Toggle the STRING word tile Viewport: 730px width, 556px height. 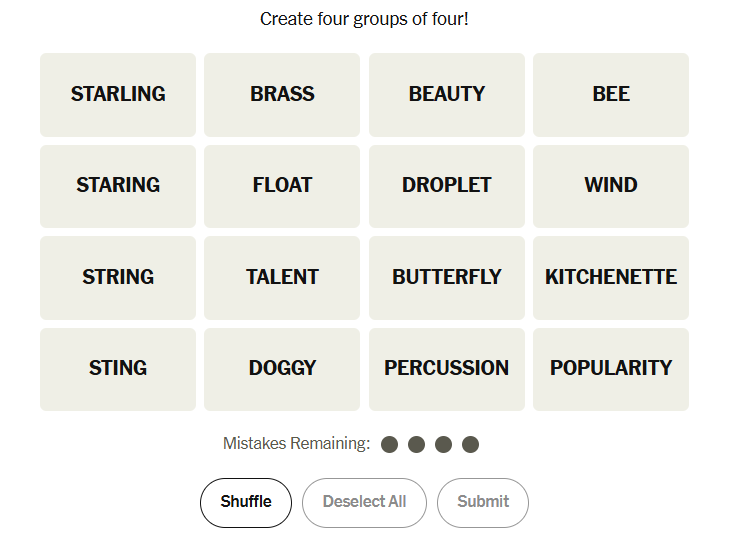118,278
